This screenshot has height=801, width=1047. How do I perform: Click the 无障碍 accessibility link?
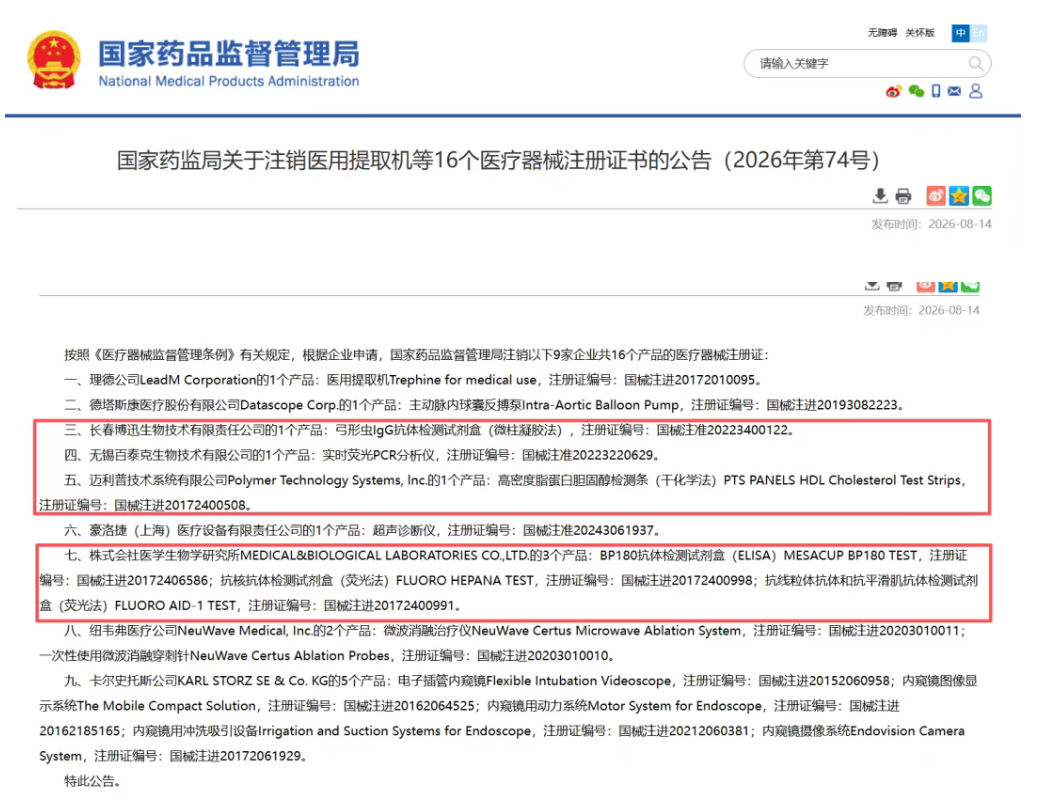(882, 33)
